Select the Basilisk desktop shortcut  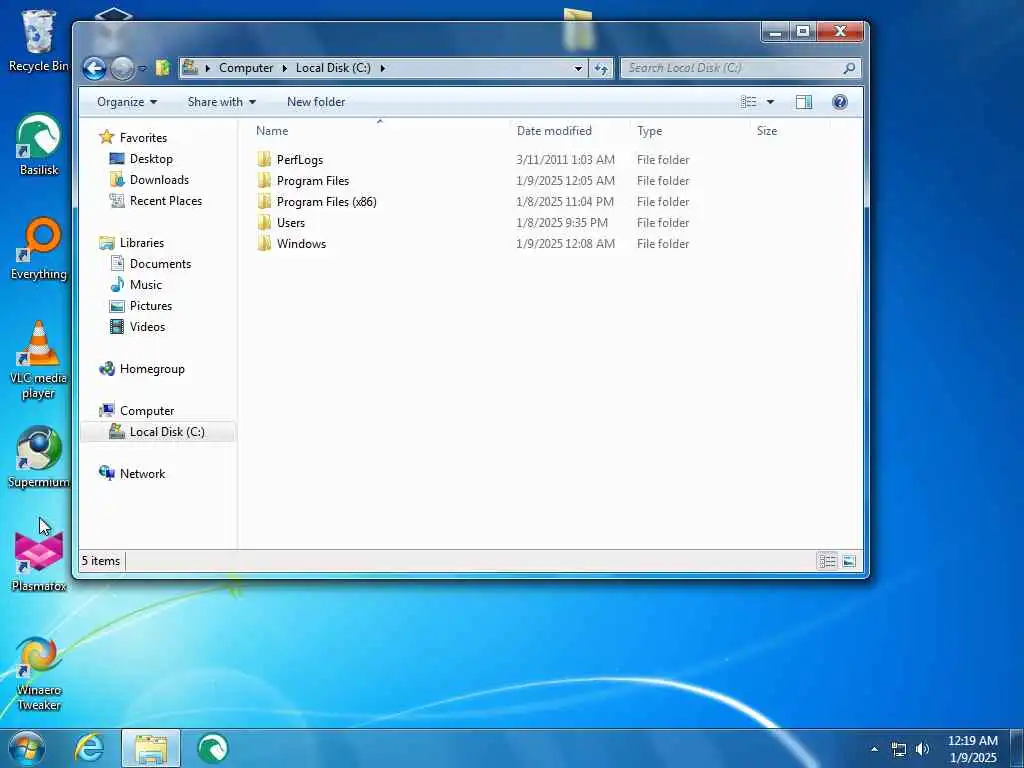coord(39,145)
